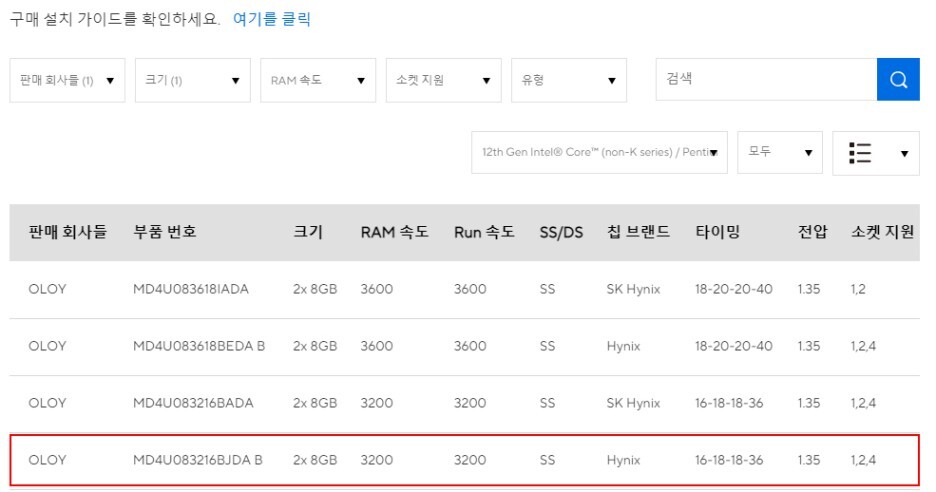Screen dimensions: 936x492
Task: Click the blue search magnifier button
Action: [898, 79]
